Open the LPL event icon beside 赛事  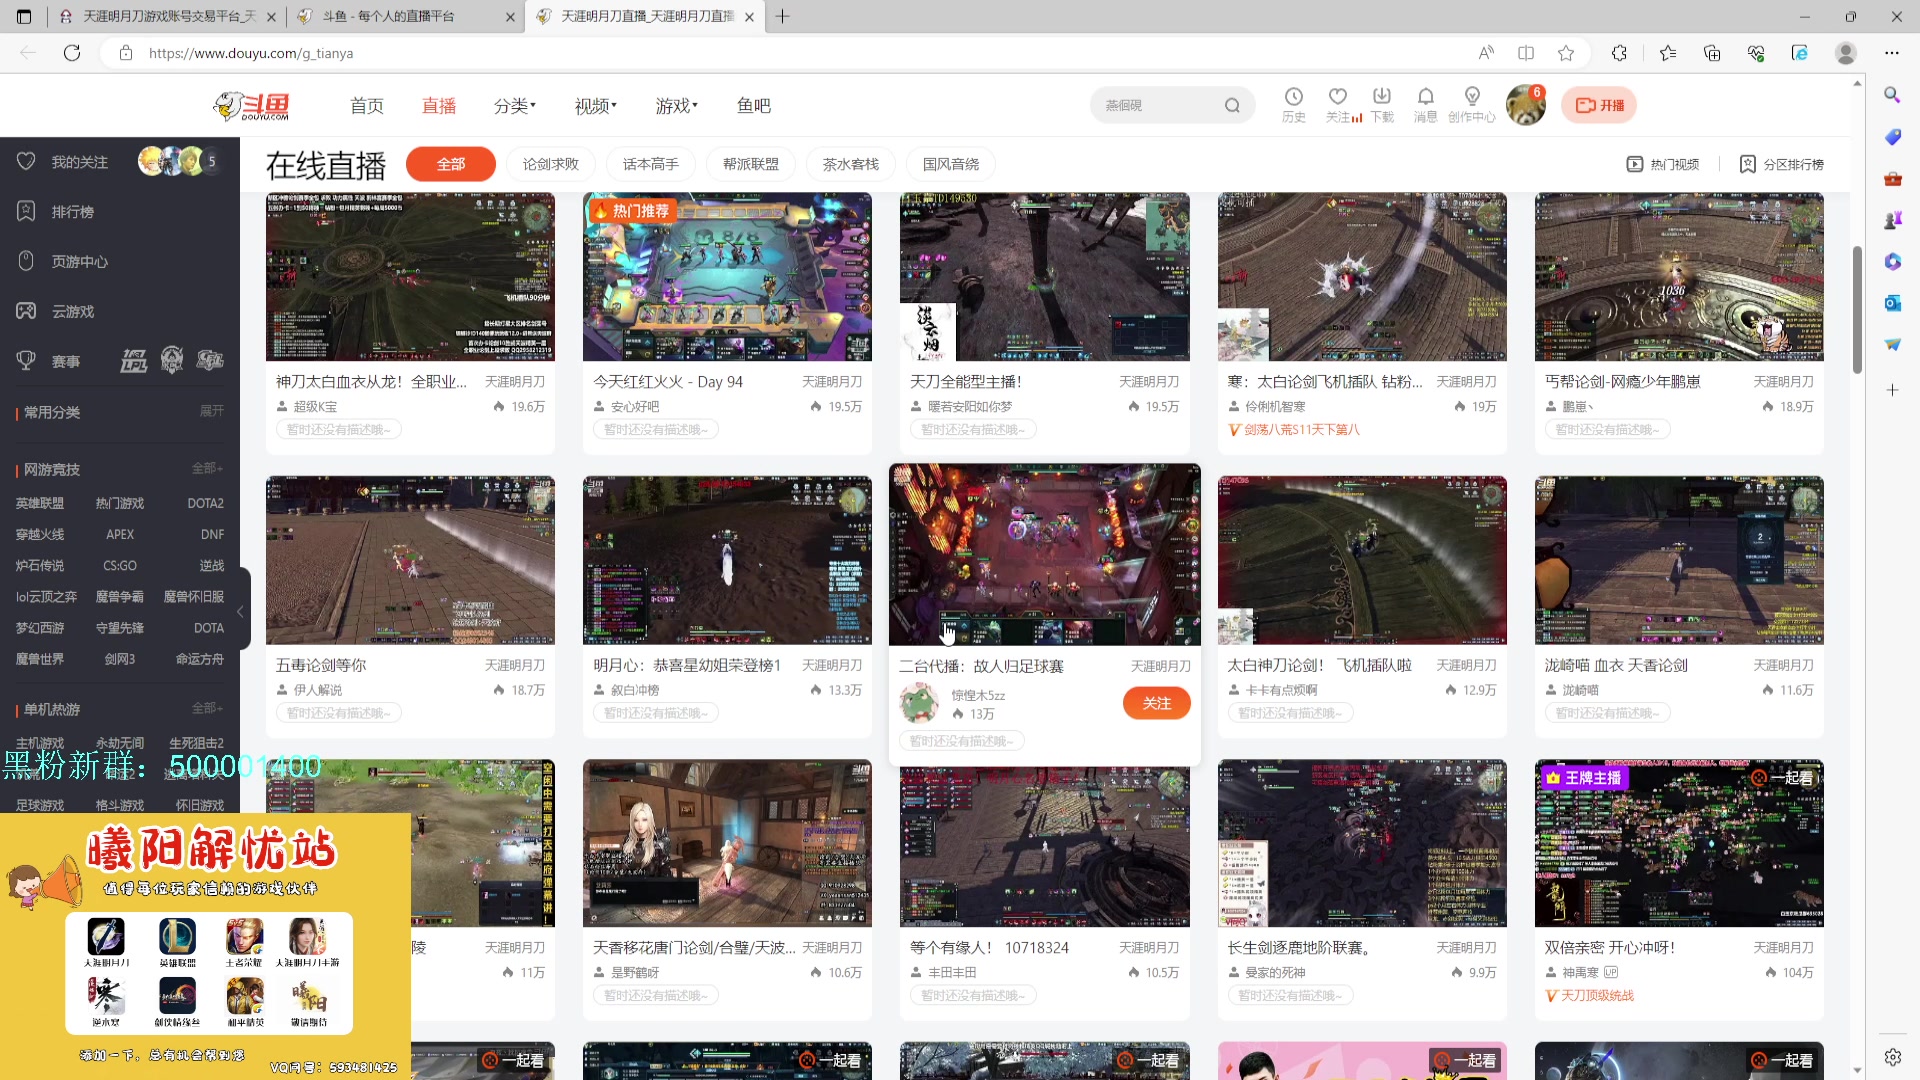(133, 360)
